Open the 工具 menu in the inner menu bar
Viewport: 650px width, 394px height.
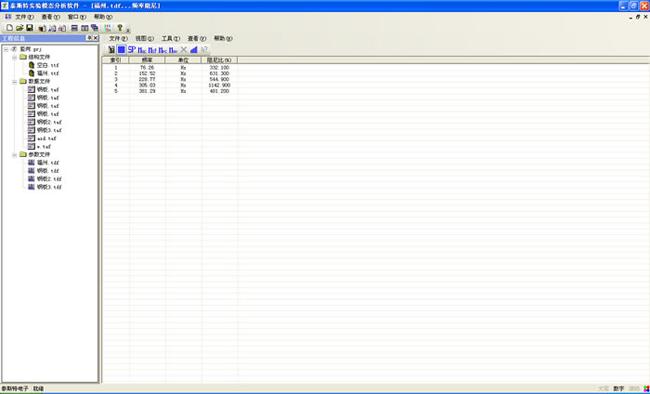[170, 39]
